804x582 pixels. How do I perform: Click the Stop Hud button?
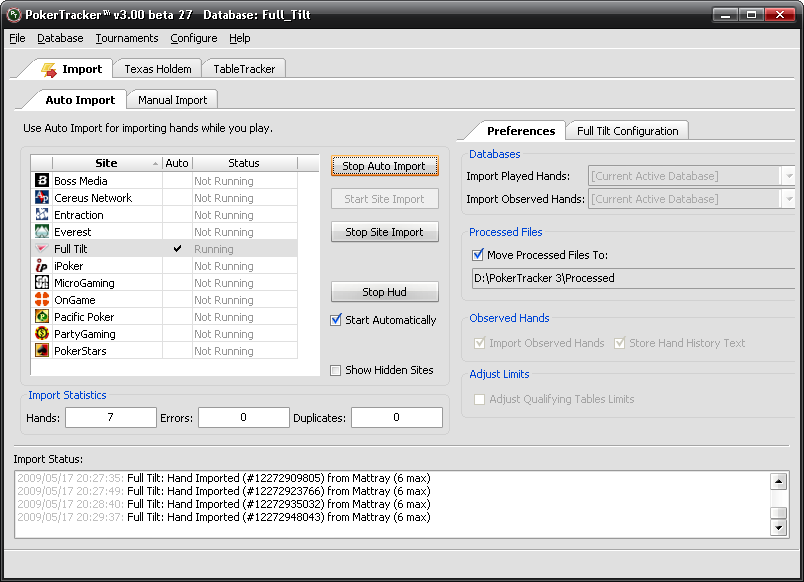384,292
